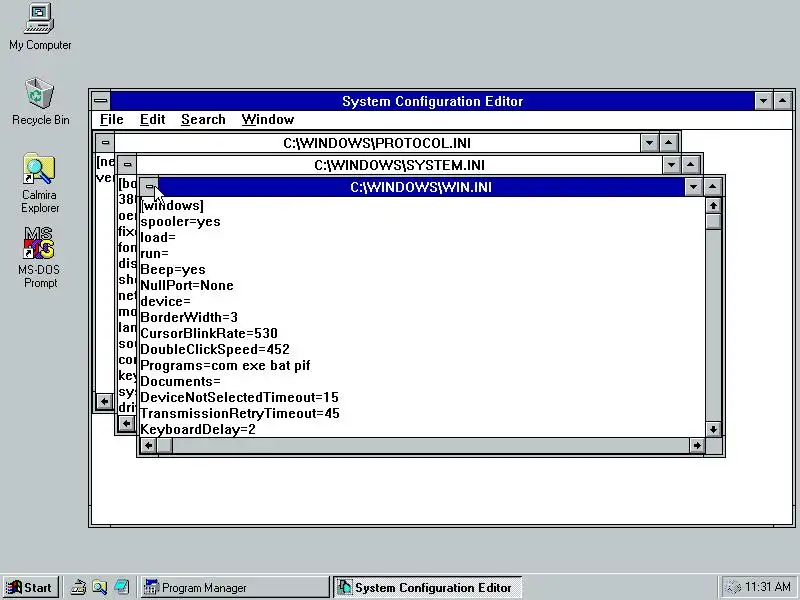Click SYSTEM.INI window's left scroll arrow
800x600 pixels.
point(126,423)
